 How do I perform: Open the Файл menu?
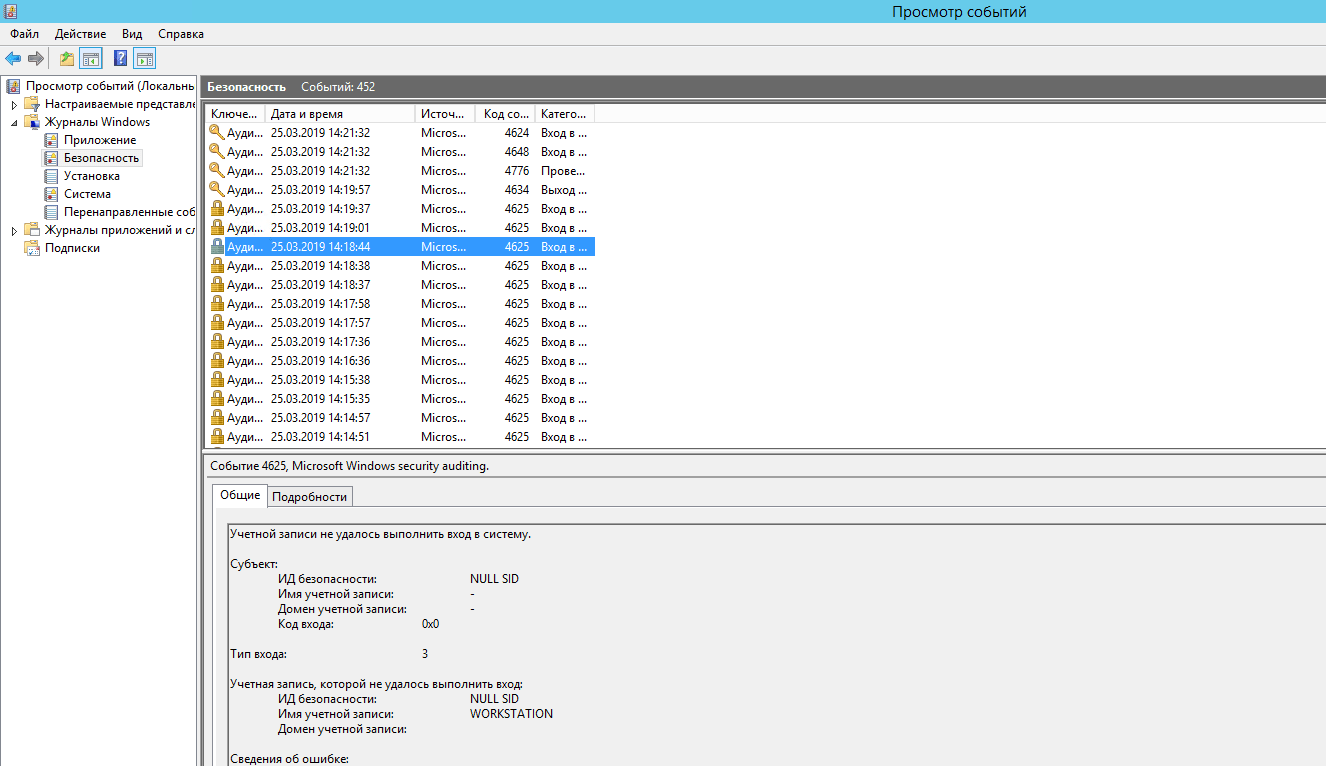point(24,34)
